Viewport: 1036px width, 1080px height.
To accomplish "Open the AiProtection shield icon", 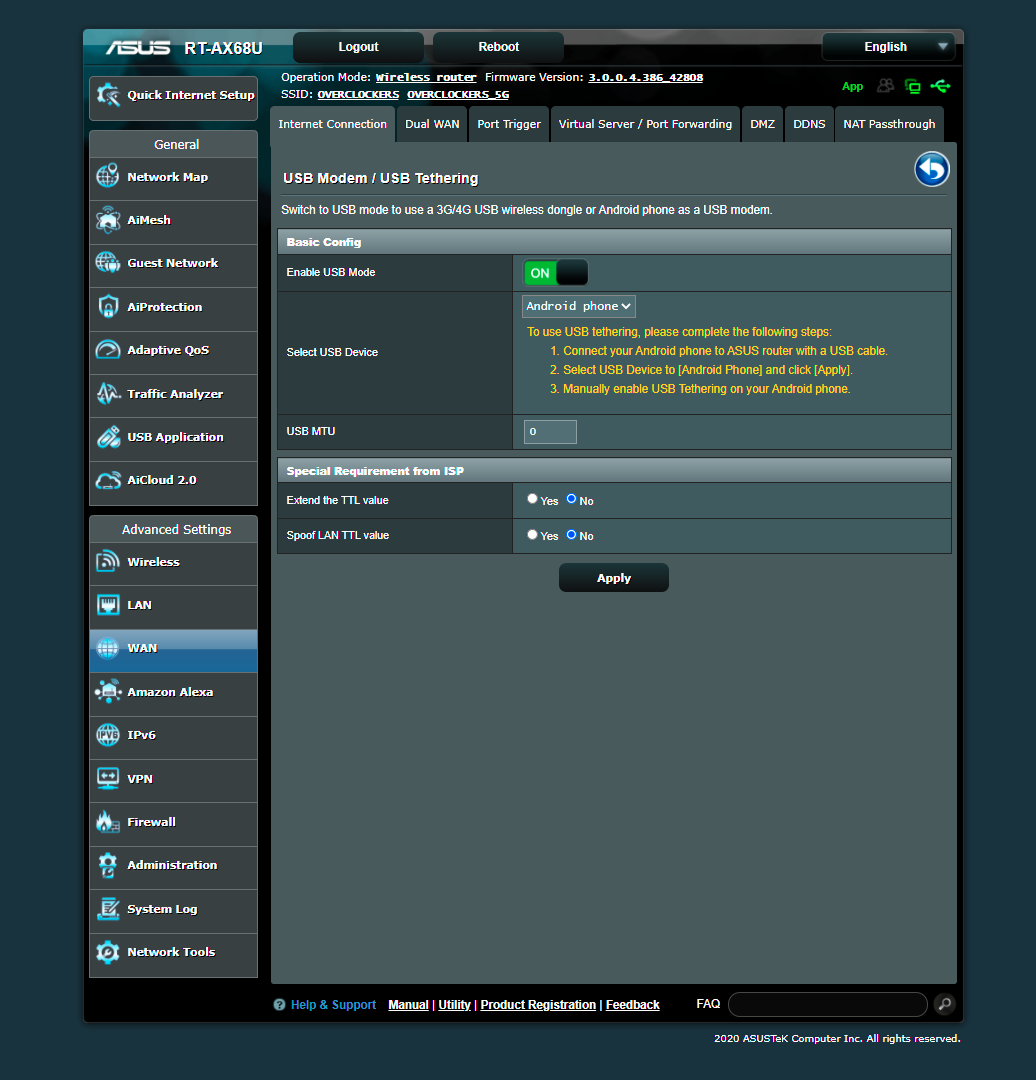I will (x=108, y=307).
